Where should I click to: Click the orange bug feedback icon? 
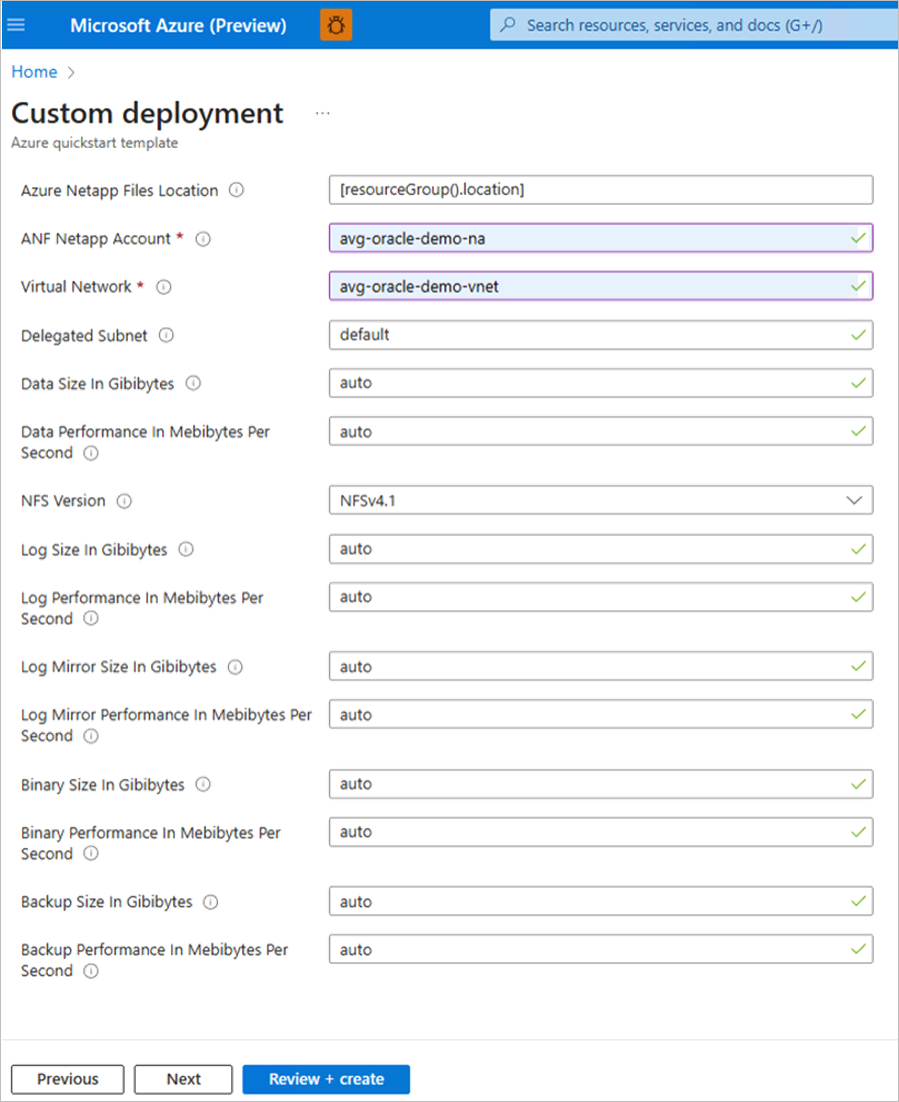click(x=336, y=25)
